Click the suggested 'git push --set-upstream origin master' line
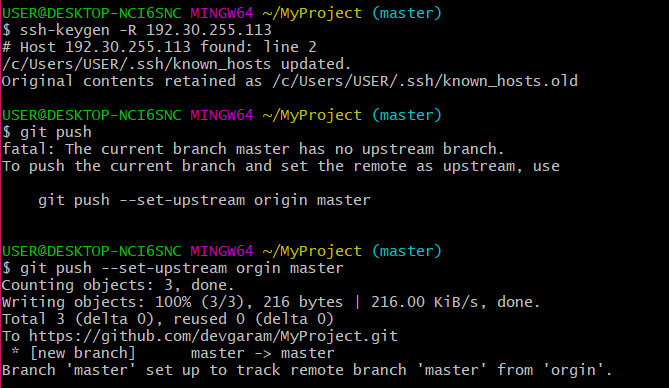This screenshot has width=669, height=388. tap(204, 200)
